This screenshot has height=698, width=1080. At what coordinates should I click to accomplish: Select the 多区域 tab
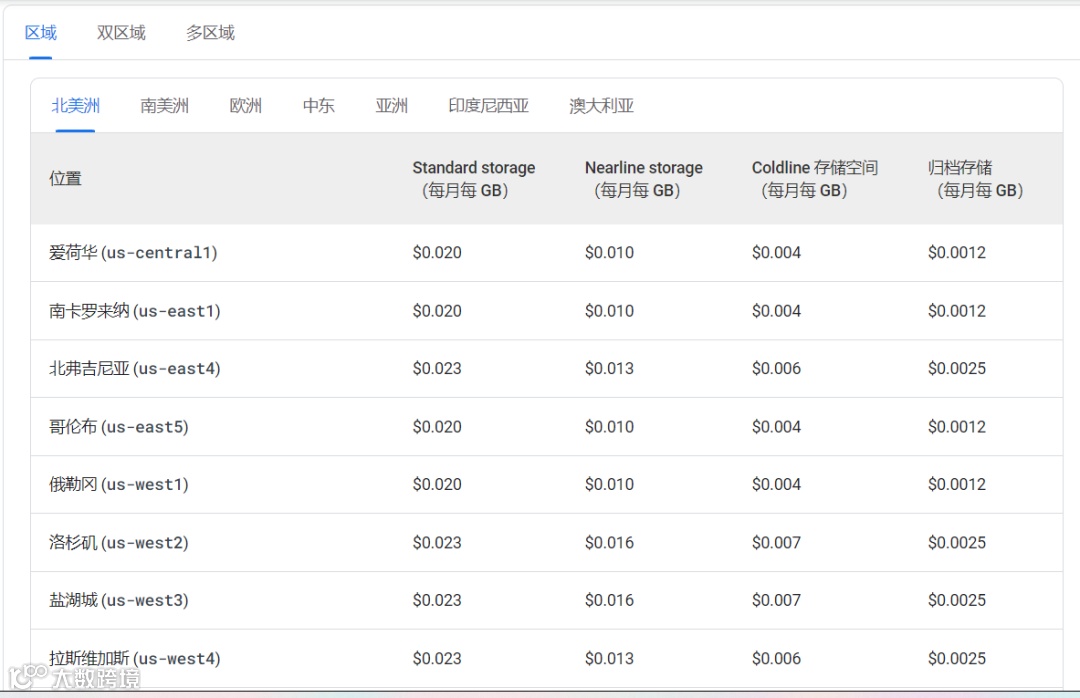[210, 33]
